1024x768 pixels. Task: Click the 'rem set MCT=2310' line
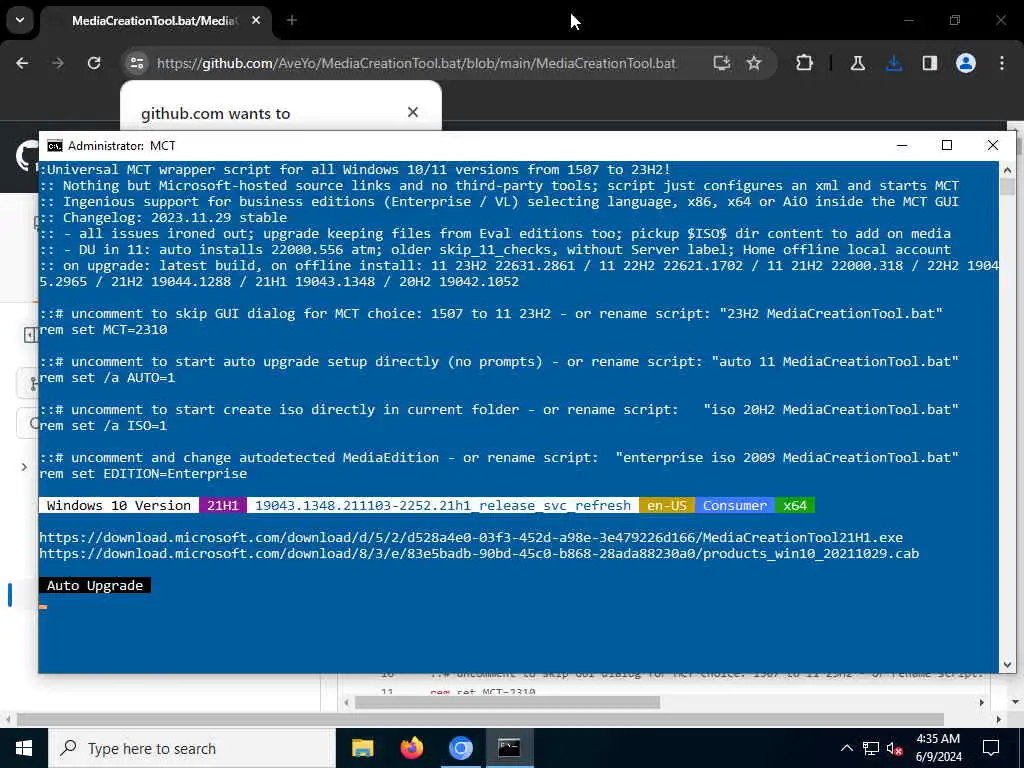click(x=103, y=330)
